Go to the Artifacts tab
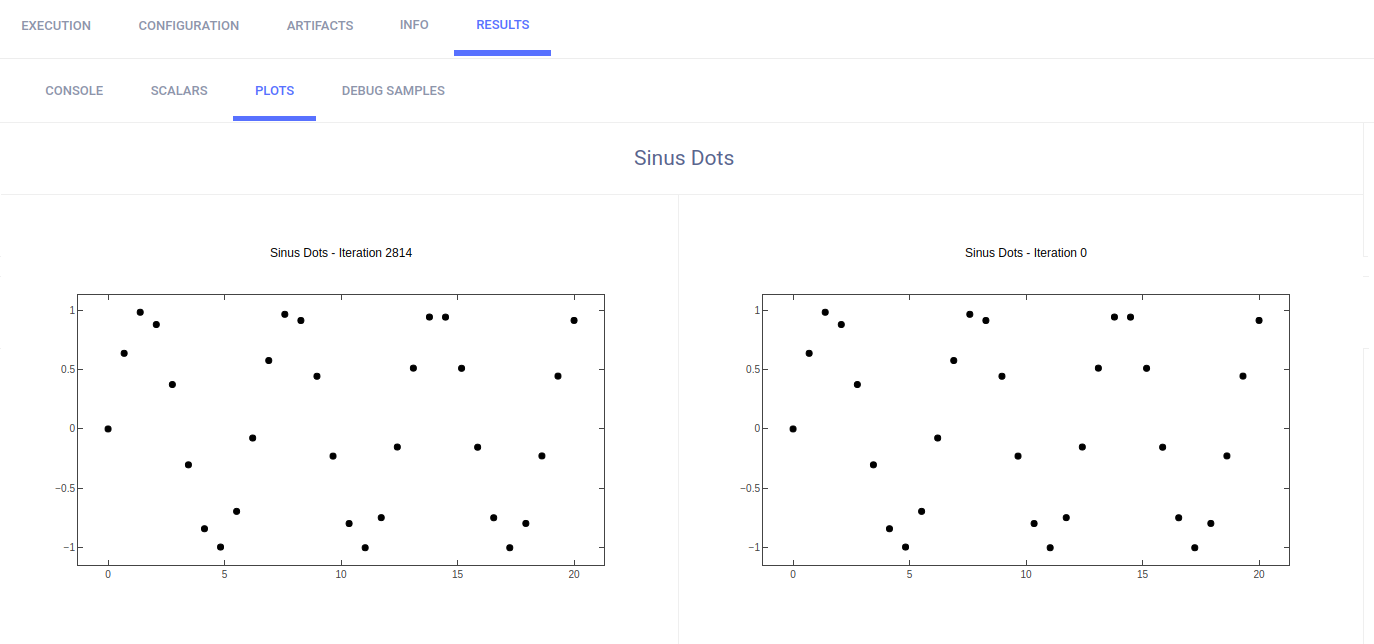This screenshot has height=644, width=1374. [x=320, y=26]
